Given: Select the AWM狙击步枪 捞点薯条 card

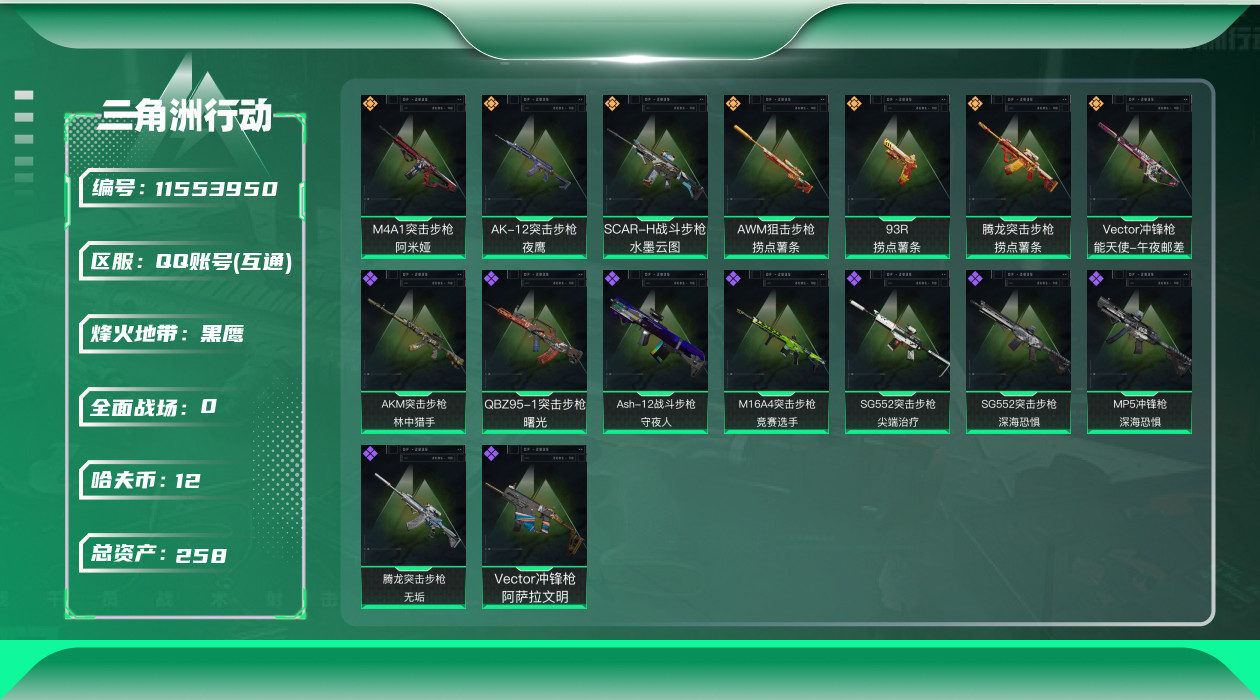Looking at the screenshot, I should [776, 177].
